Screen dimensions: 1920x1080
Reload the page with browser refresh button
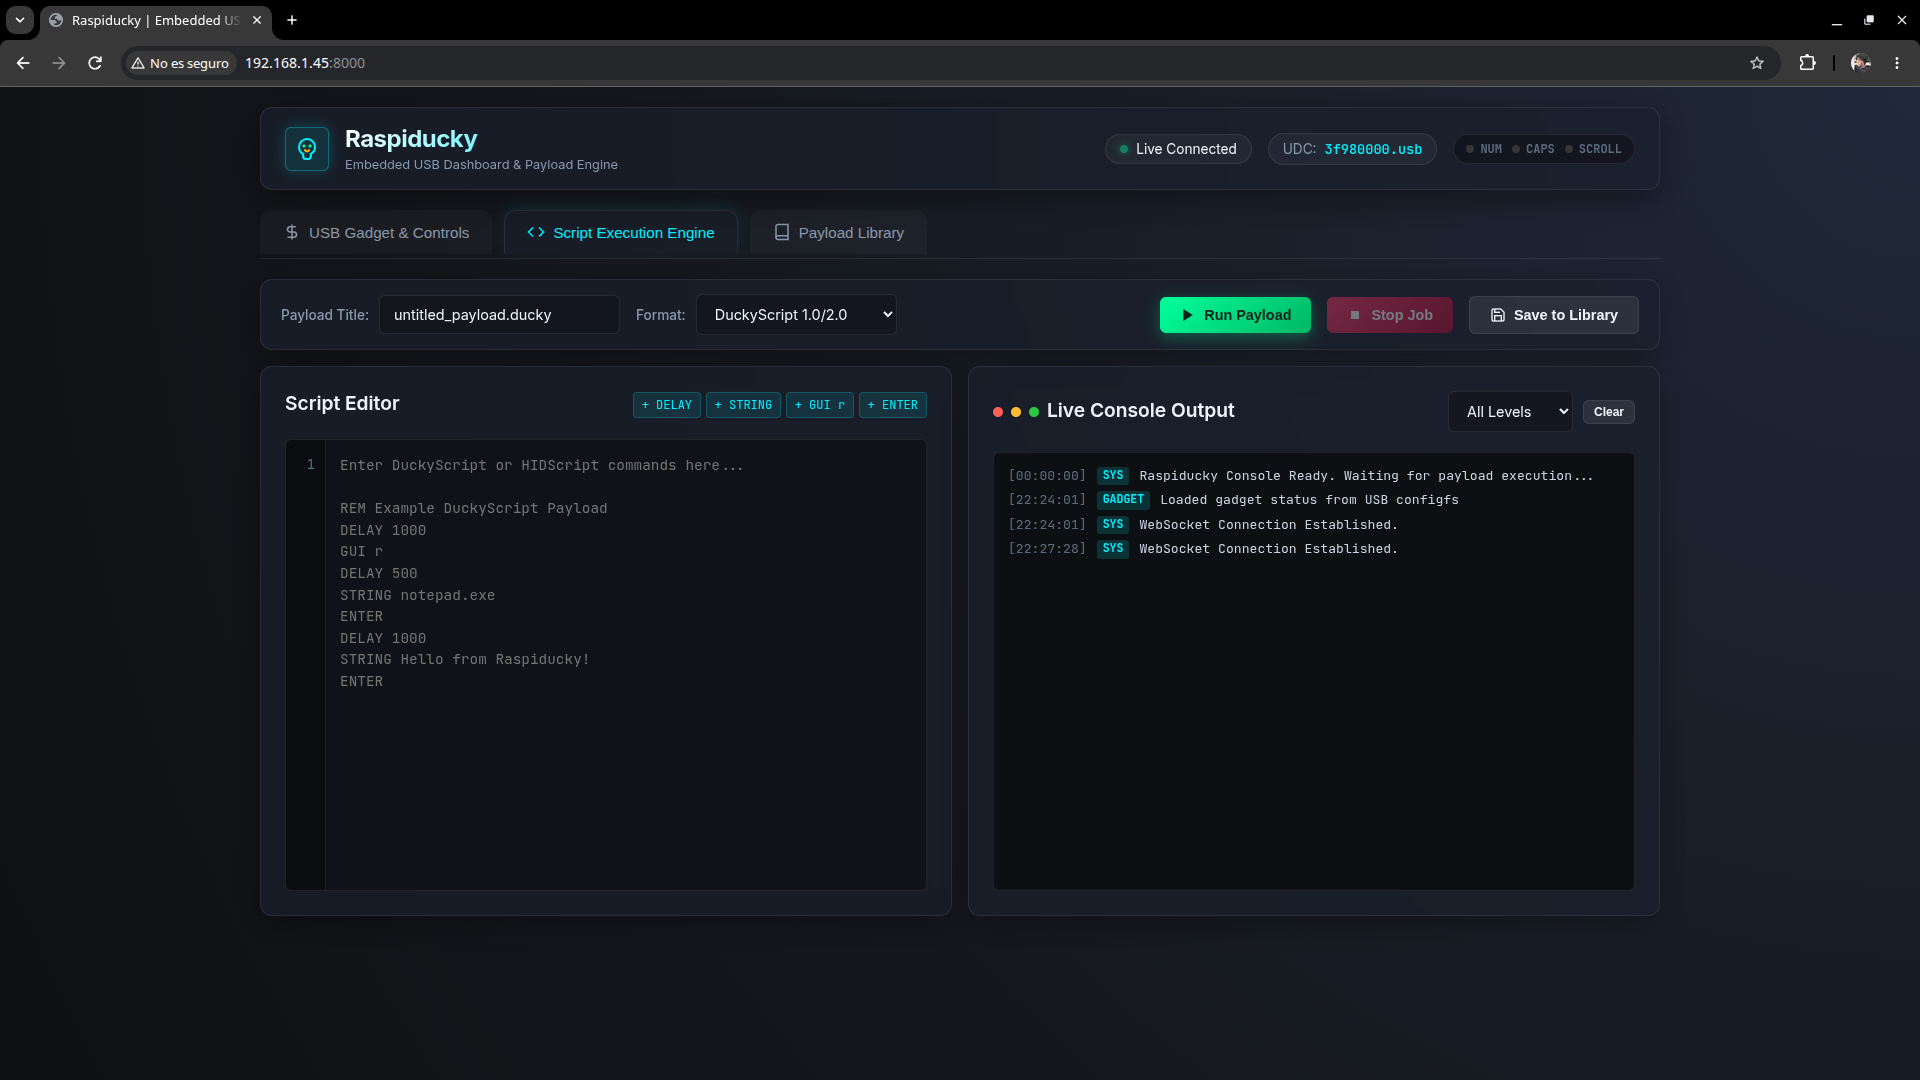click(x=95, y=63)
